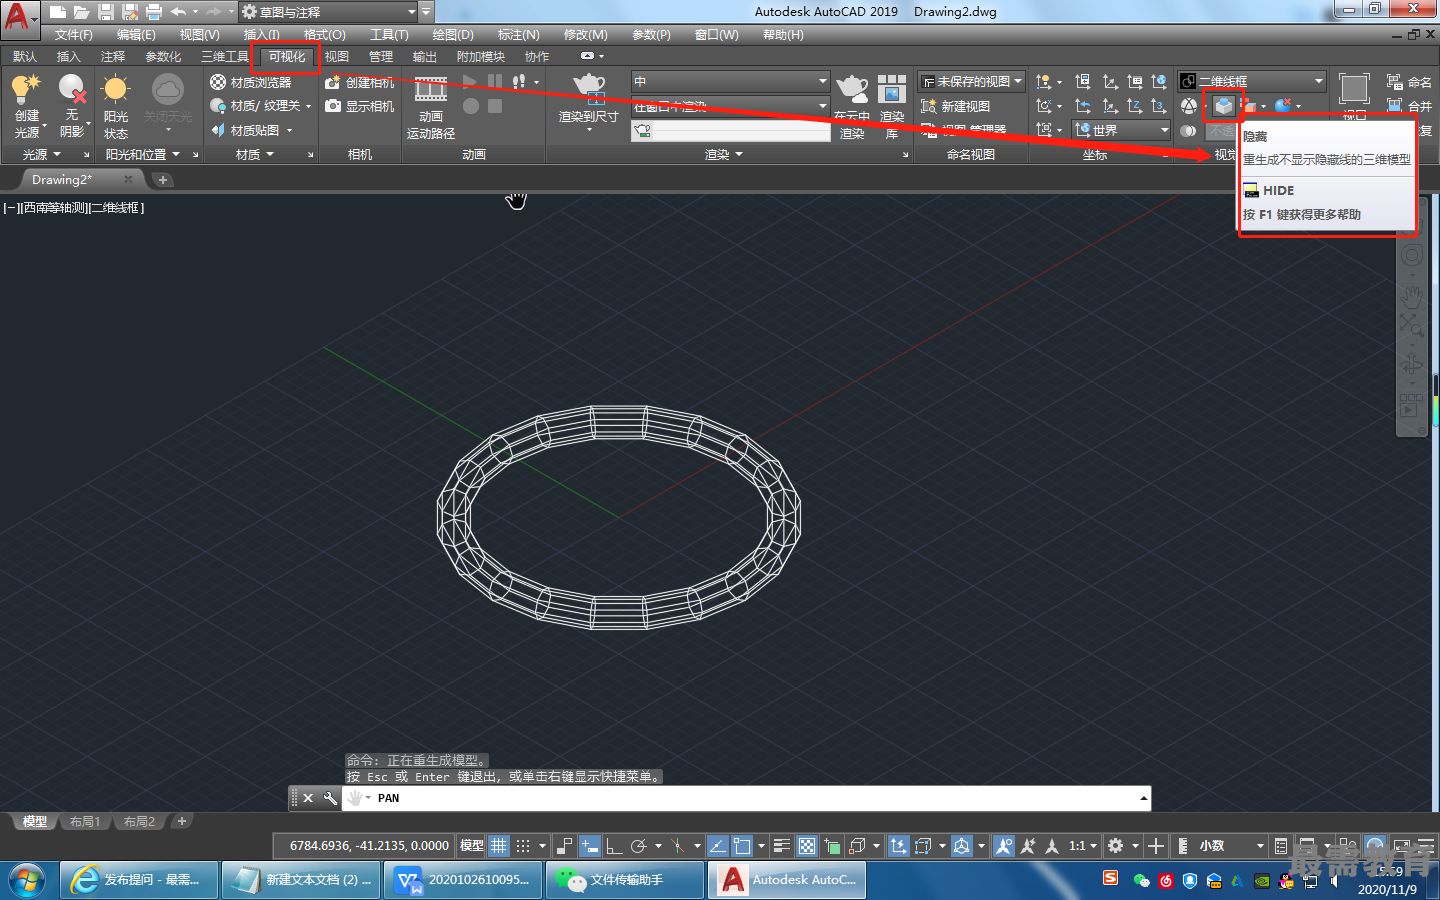This screenshot has width=1440, height=900.
Task: Expand the Materials (材质) panel
Action: [x=255, y=154]
